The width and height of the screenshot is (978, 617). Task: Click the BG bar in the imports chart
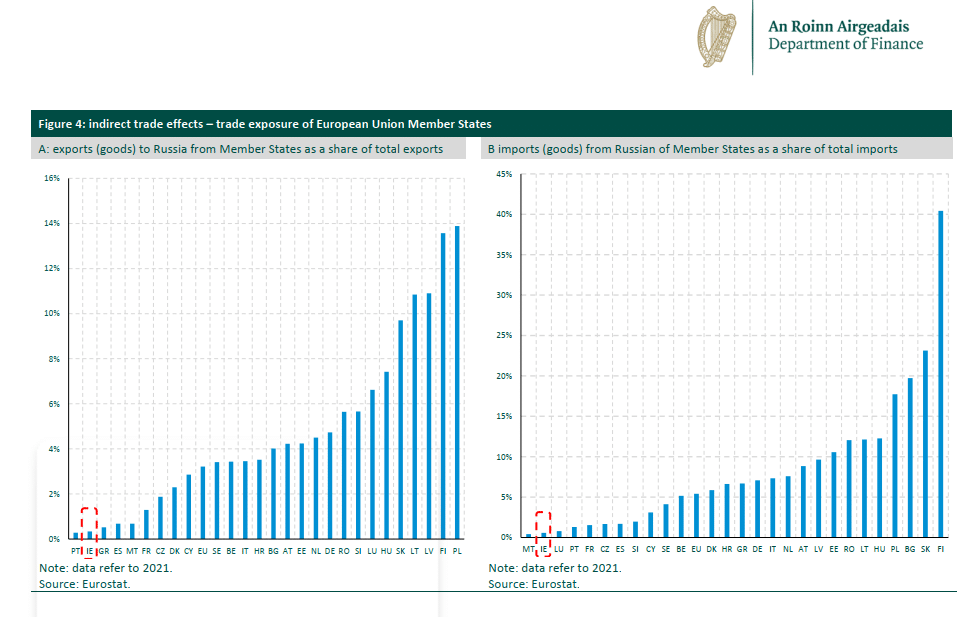(910, 458)
